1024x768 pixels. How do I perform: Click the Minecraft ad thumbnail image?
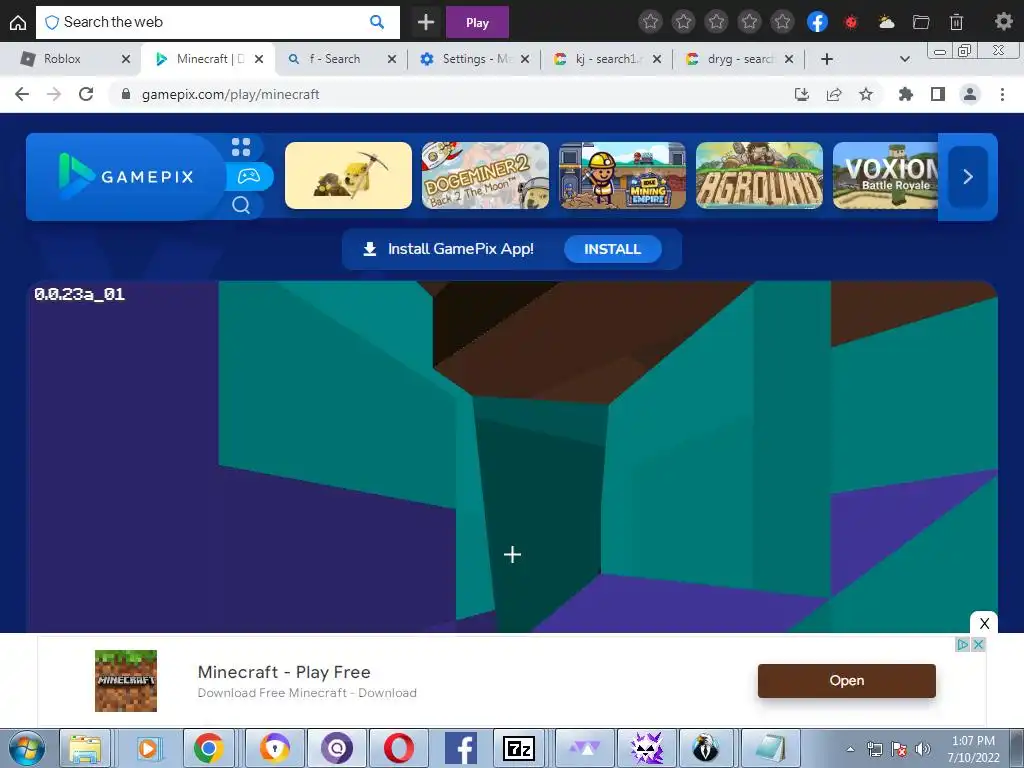(x=125, y=680)
